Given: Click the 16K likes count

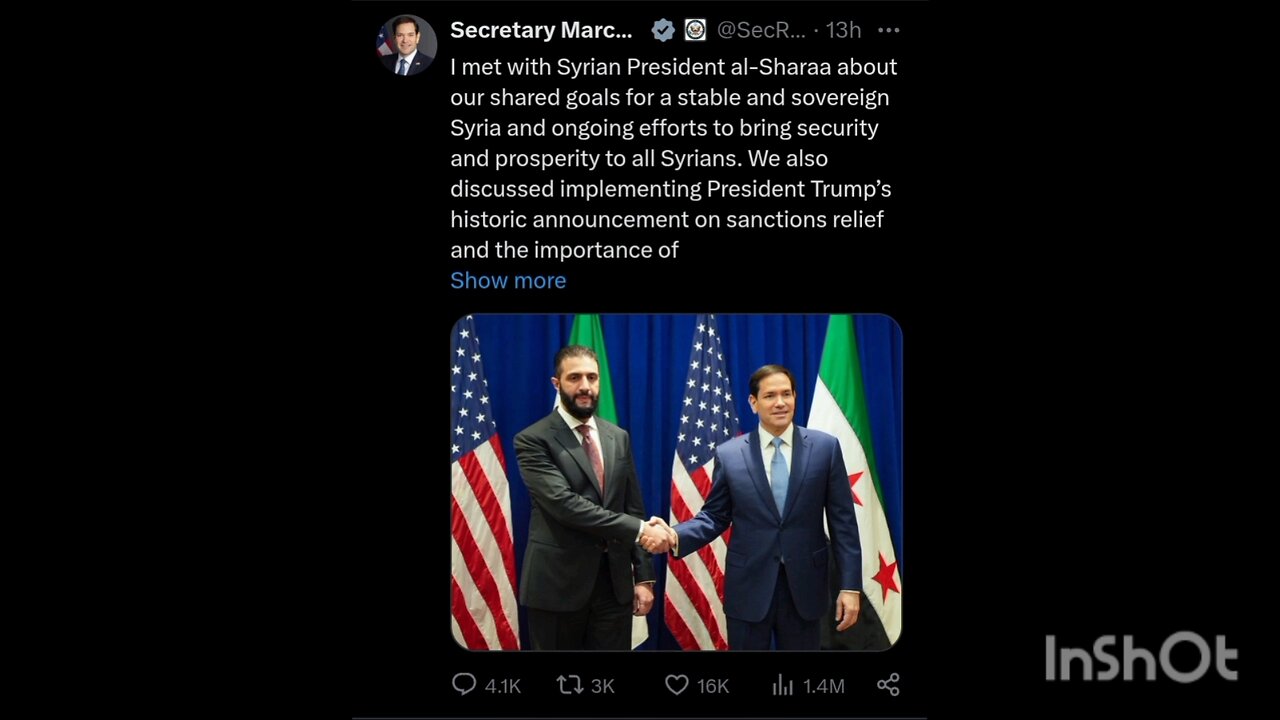Looking at the screenshot, I should 713,686.
